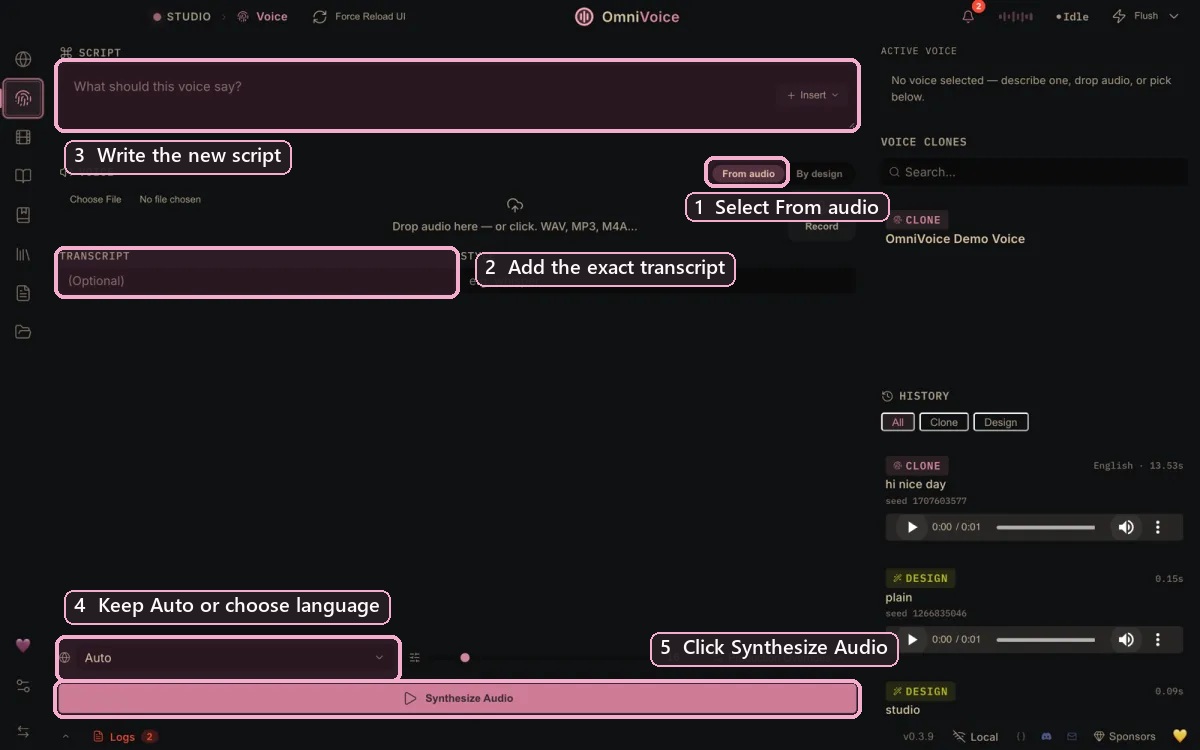Click the Force Reload UI button
The width and height of the screenshot is (1200, 750).
[359, 17]
